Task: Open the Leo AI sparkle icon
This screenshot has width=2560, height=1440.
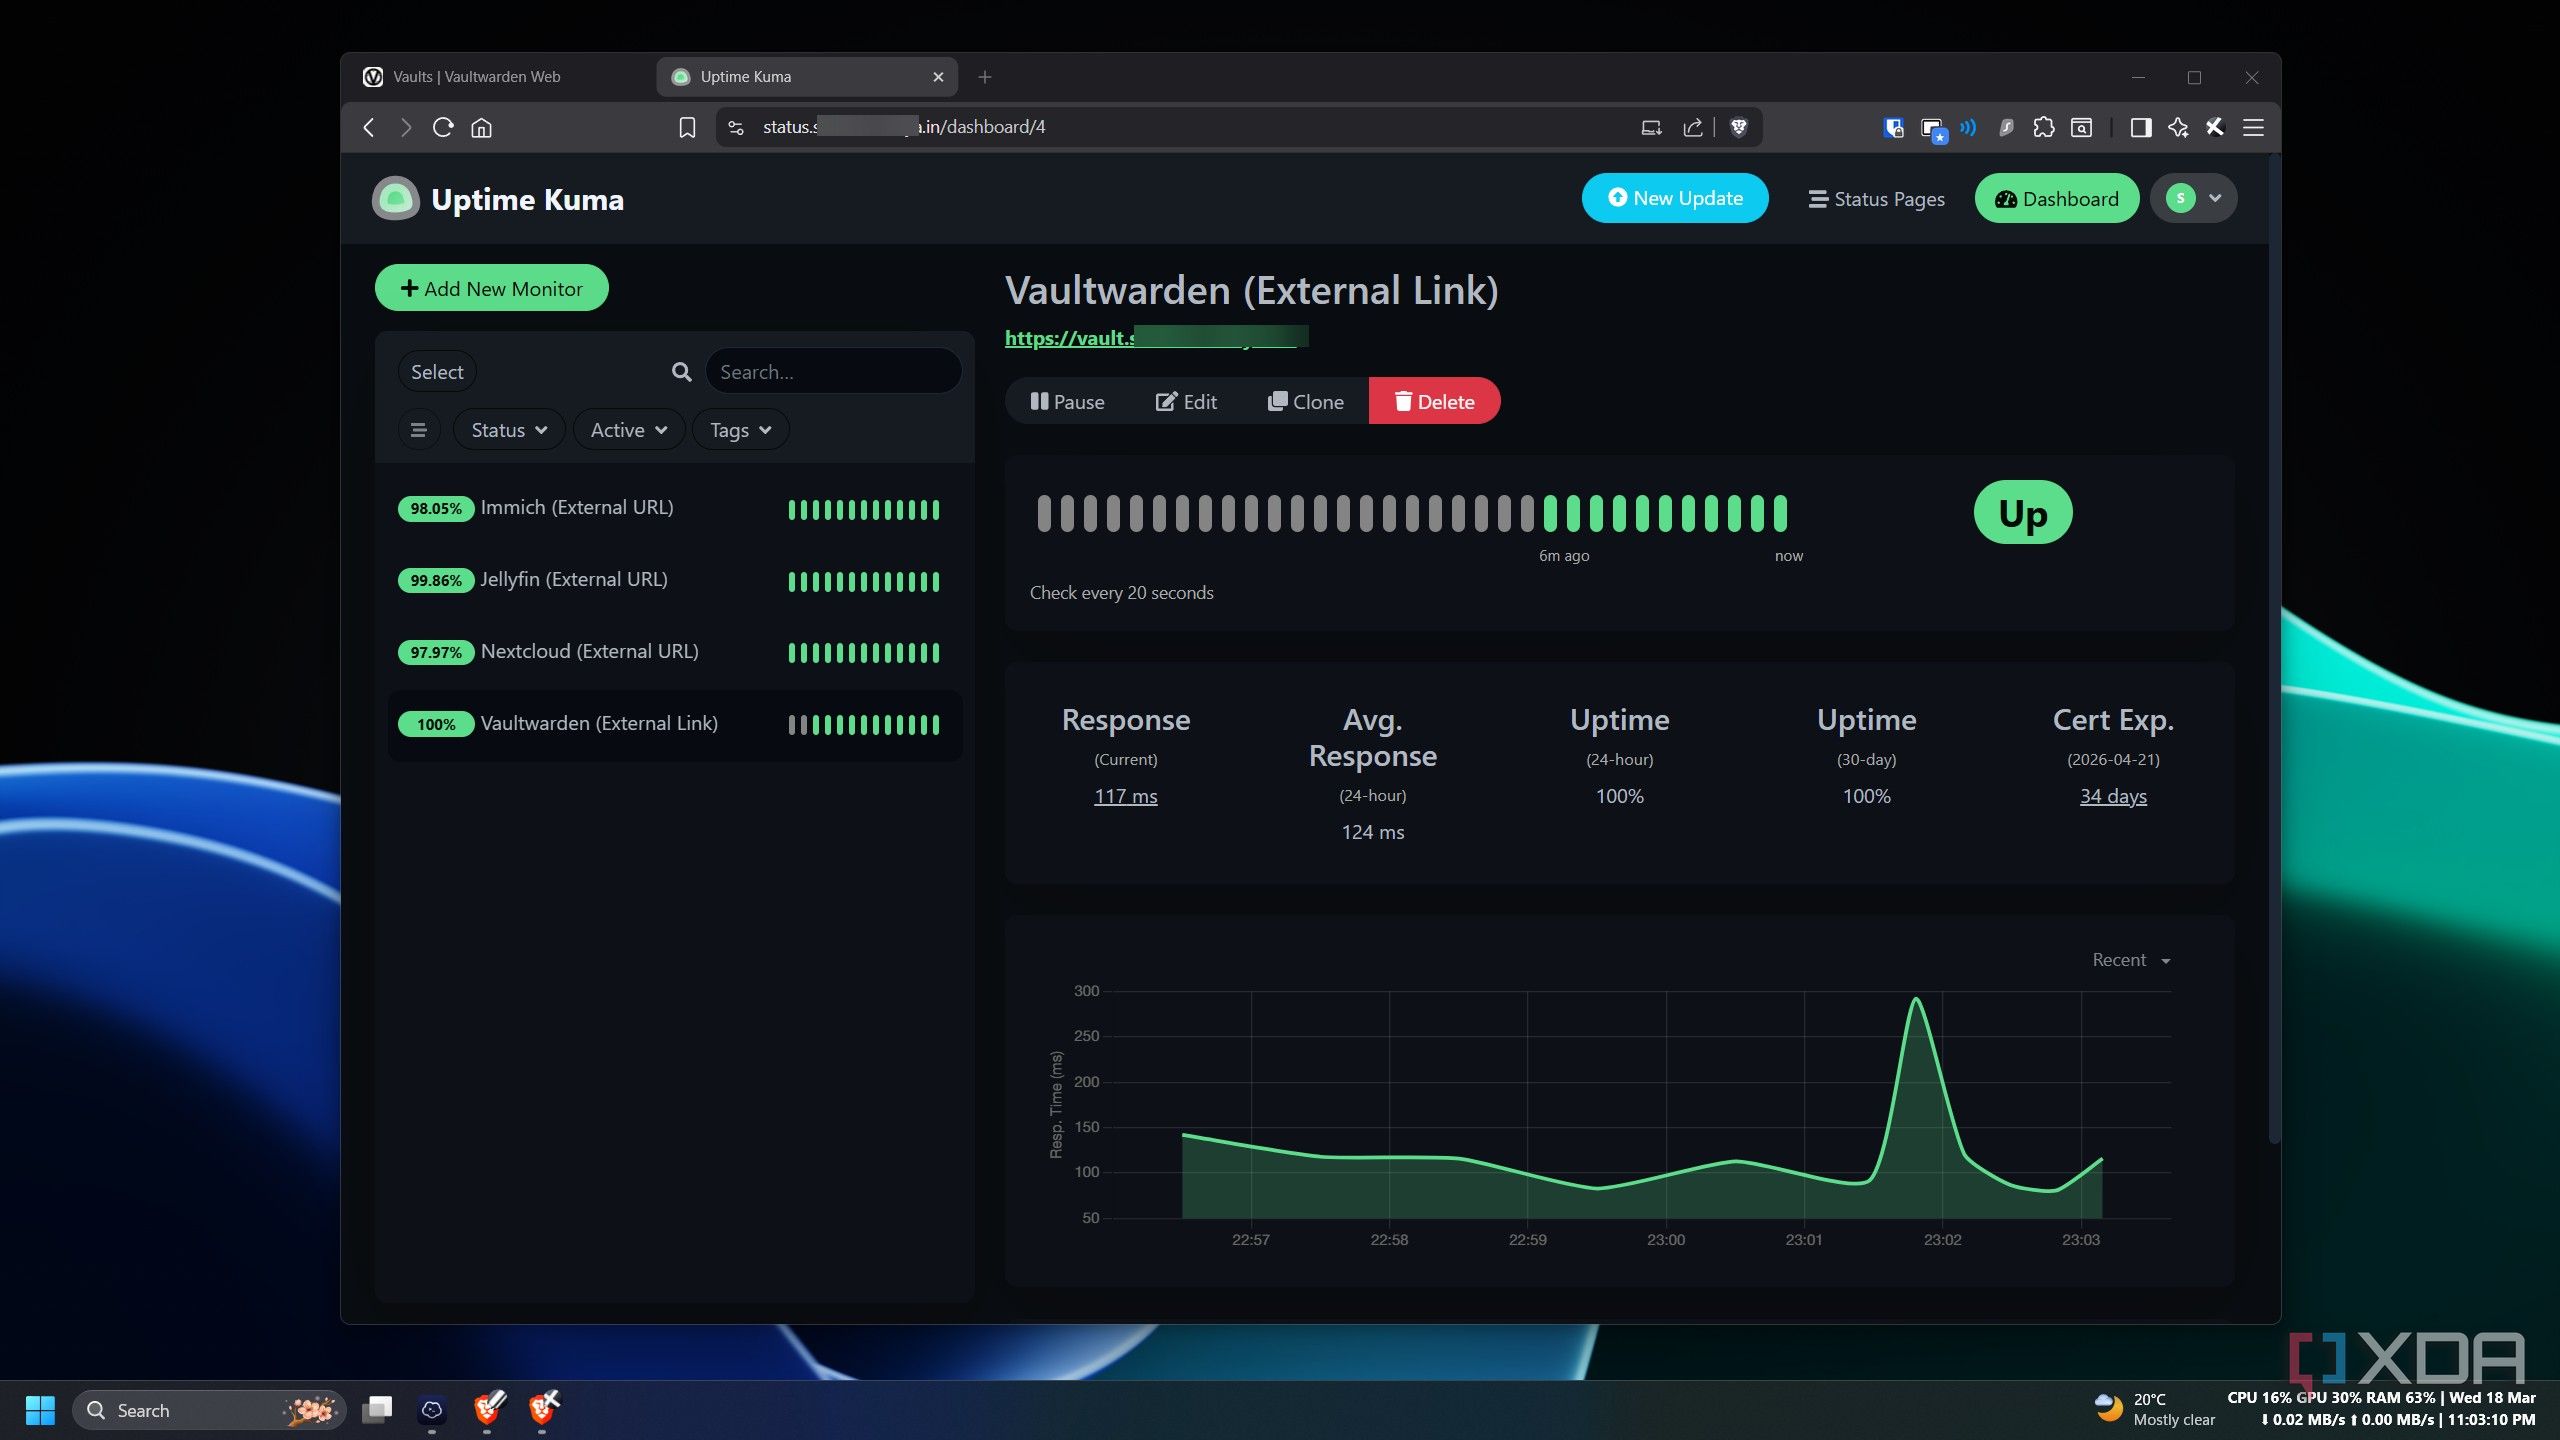Action: click(x=2178, y=127)
